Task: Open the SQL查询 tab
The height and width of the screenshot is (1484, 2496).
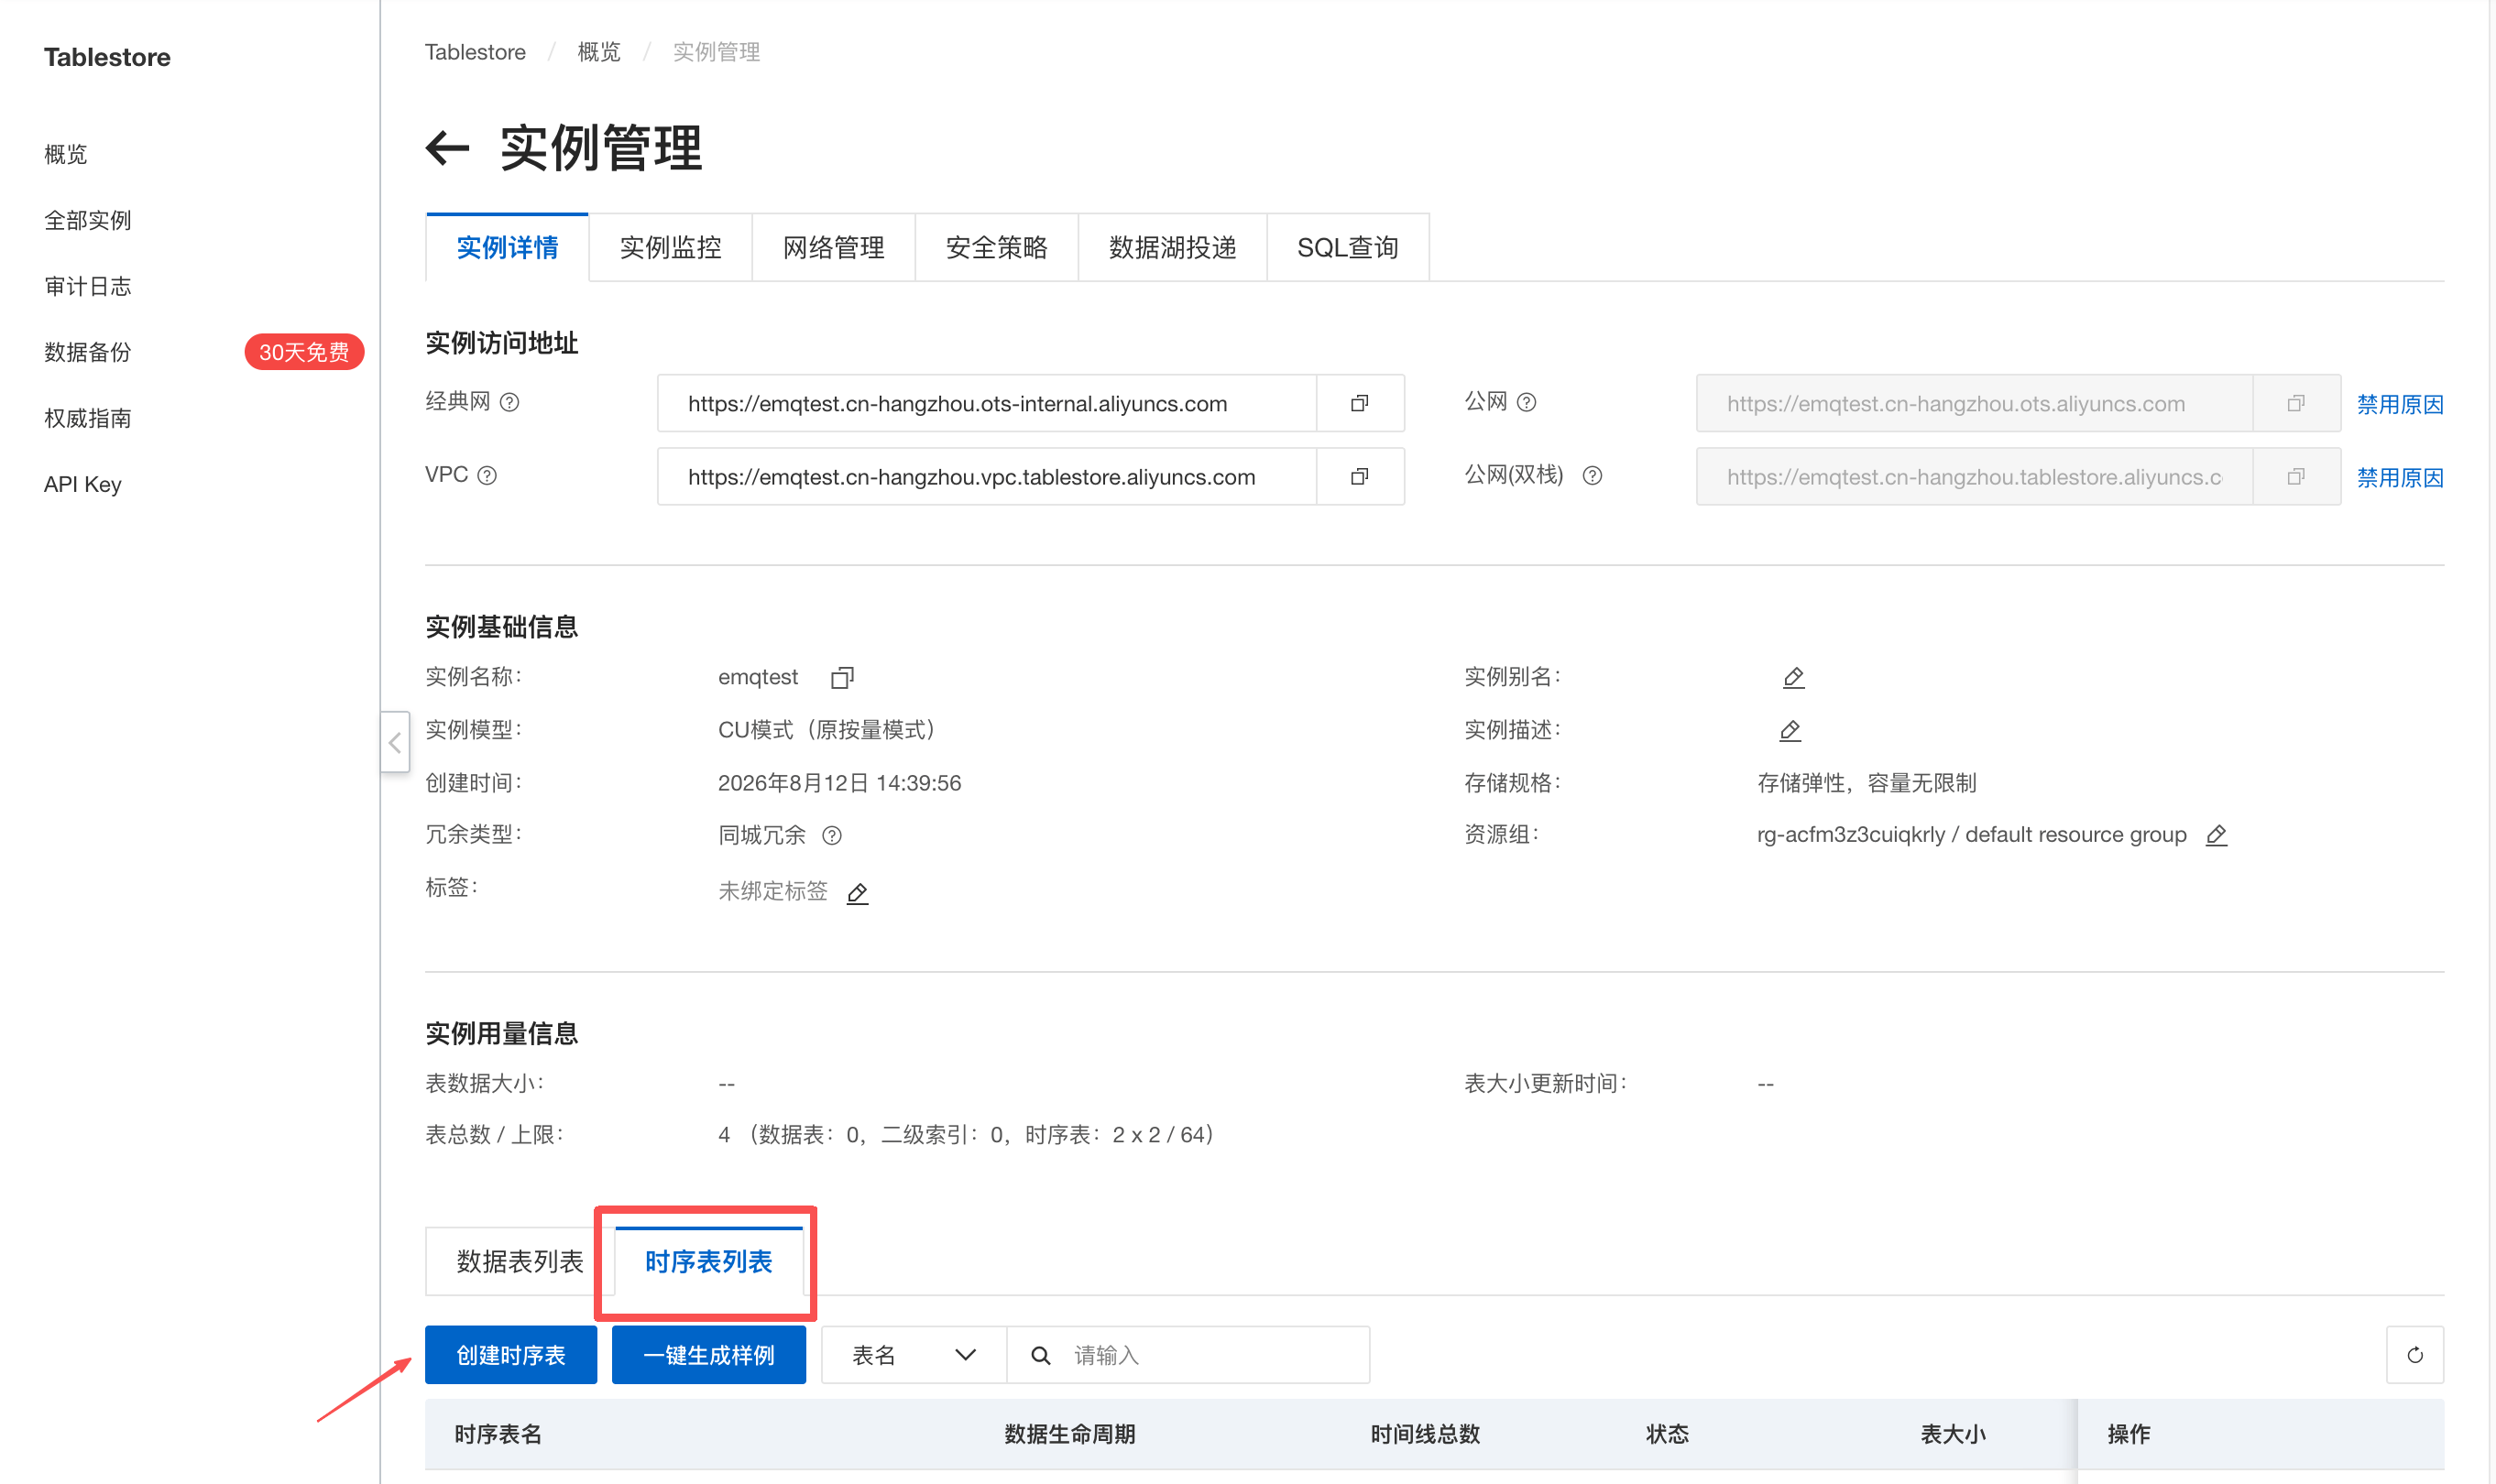Action: point(1347,247)
